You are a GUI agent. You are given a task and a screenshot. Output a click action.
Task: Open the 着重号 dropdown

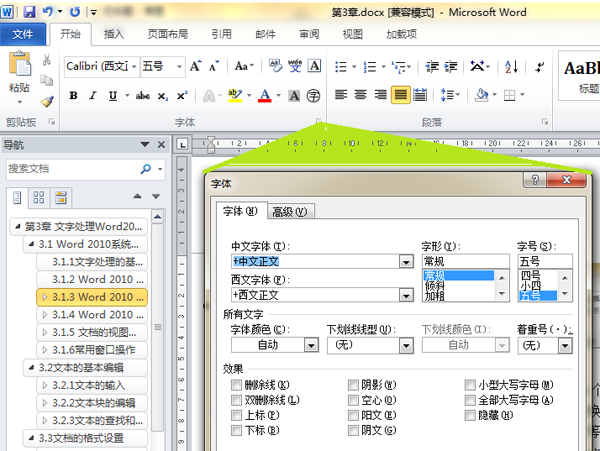tap(564, 345)
